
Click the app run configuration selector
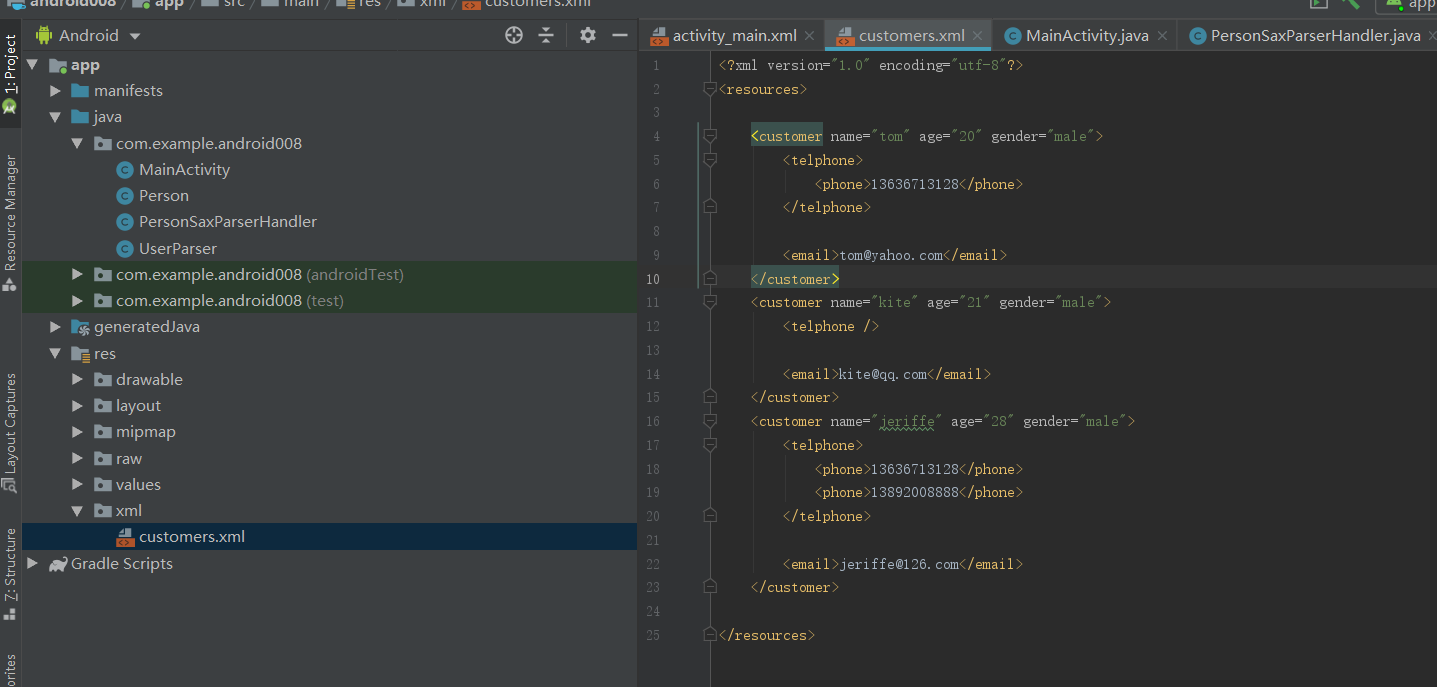coord(1407,4)
